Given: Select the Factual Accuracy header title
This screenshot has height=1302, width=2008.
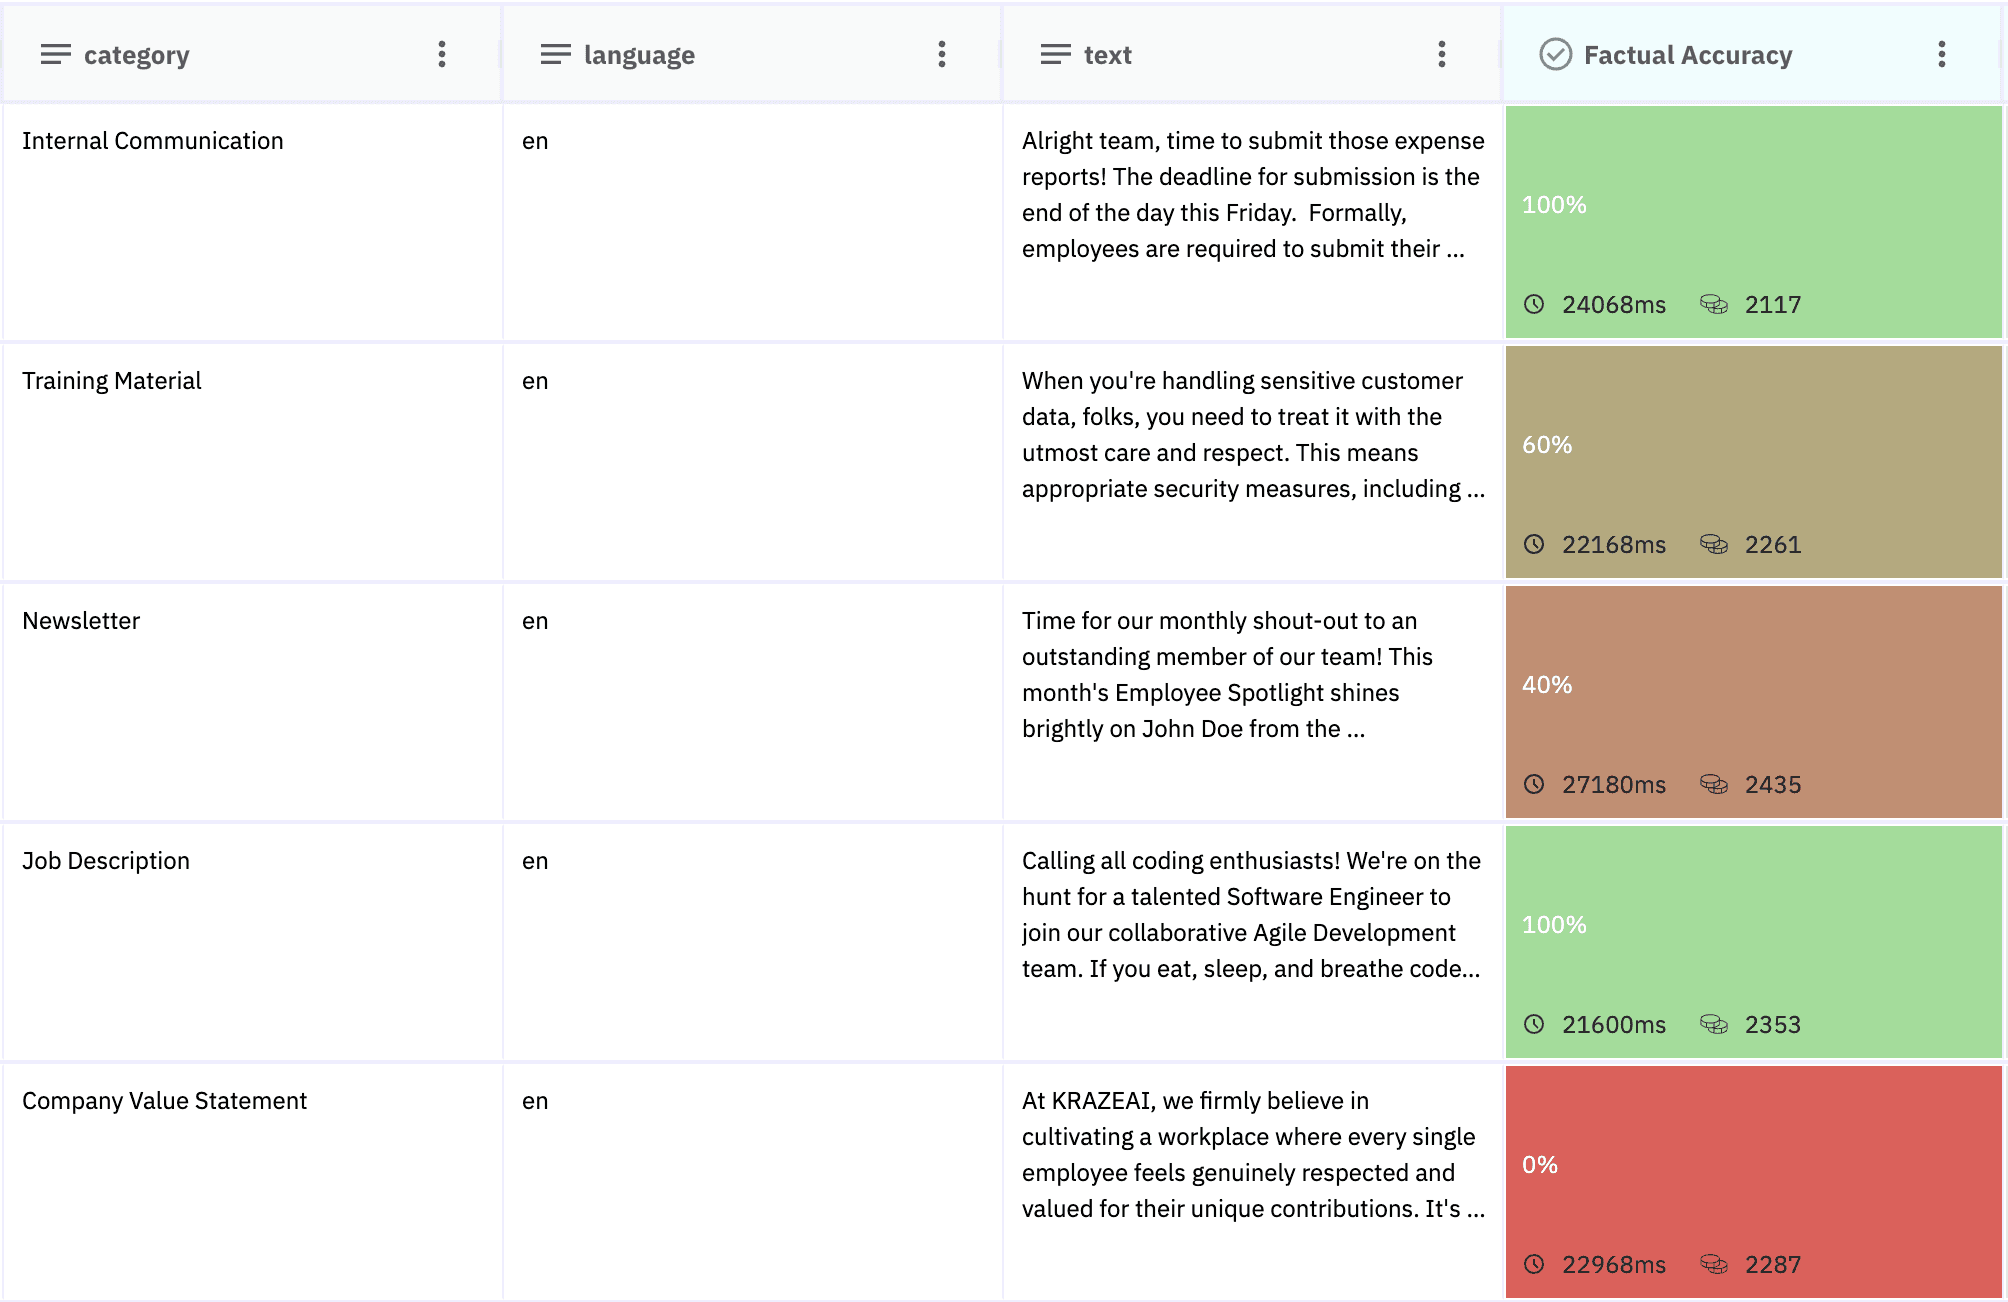Looking at the screenshot, I should pyautogui.click(x=1687, y=55).
